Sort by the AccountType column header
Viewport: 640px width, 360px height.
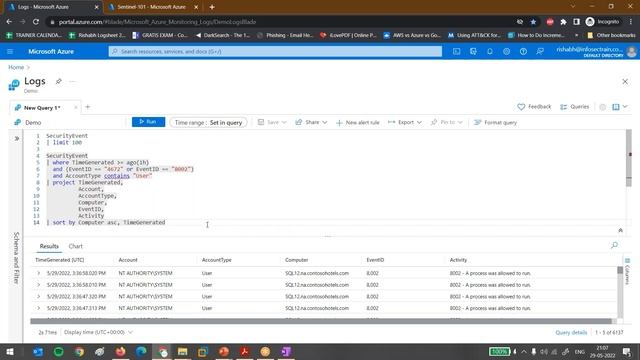point(216,260)
